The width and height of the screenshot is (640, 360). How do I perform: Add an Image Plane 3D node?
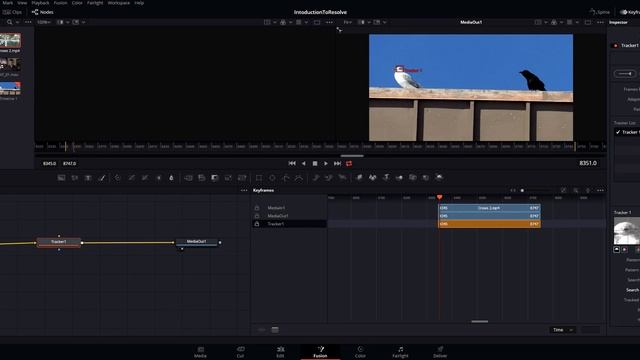tap(359, 178)
